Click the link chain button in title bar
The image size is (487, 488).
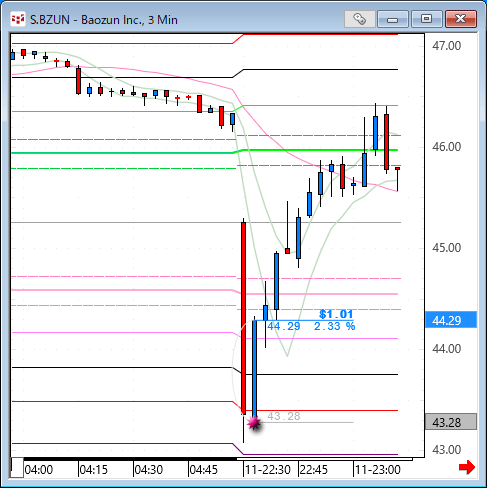tap(360, 19)
